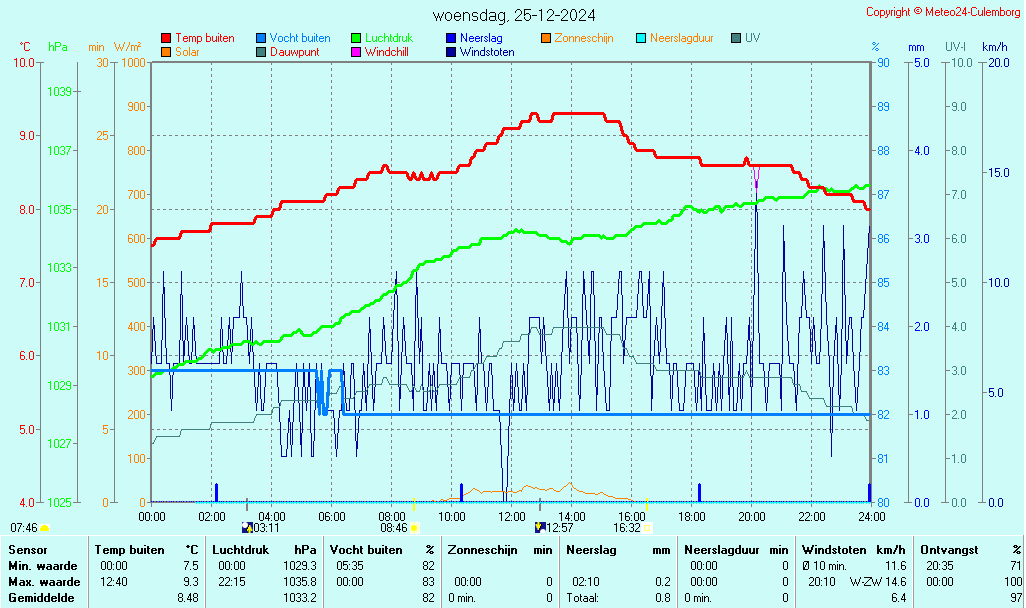Click the red Temp buiten legend square
This screenshot has width=1026, height=608.
(166, 38)
